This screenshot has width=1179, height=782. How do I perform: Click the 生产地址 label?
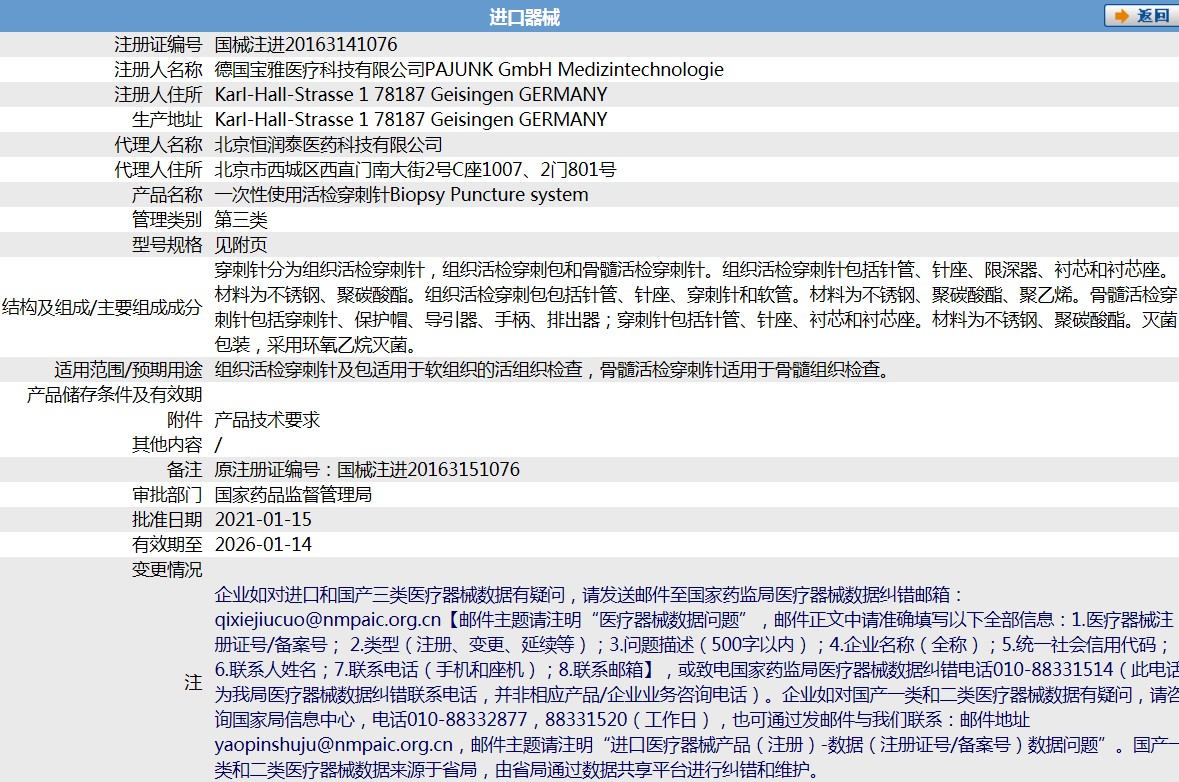click(x=167, y=120)
